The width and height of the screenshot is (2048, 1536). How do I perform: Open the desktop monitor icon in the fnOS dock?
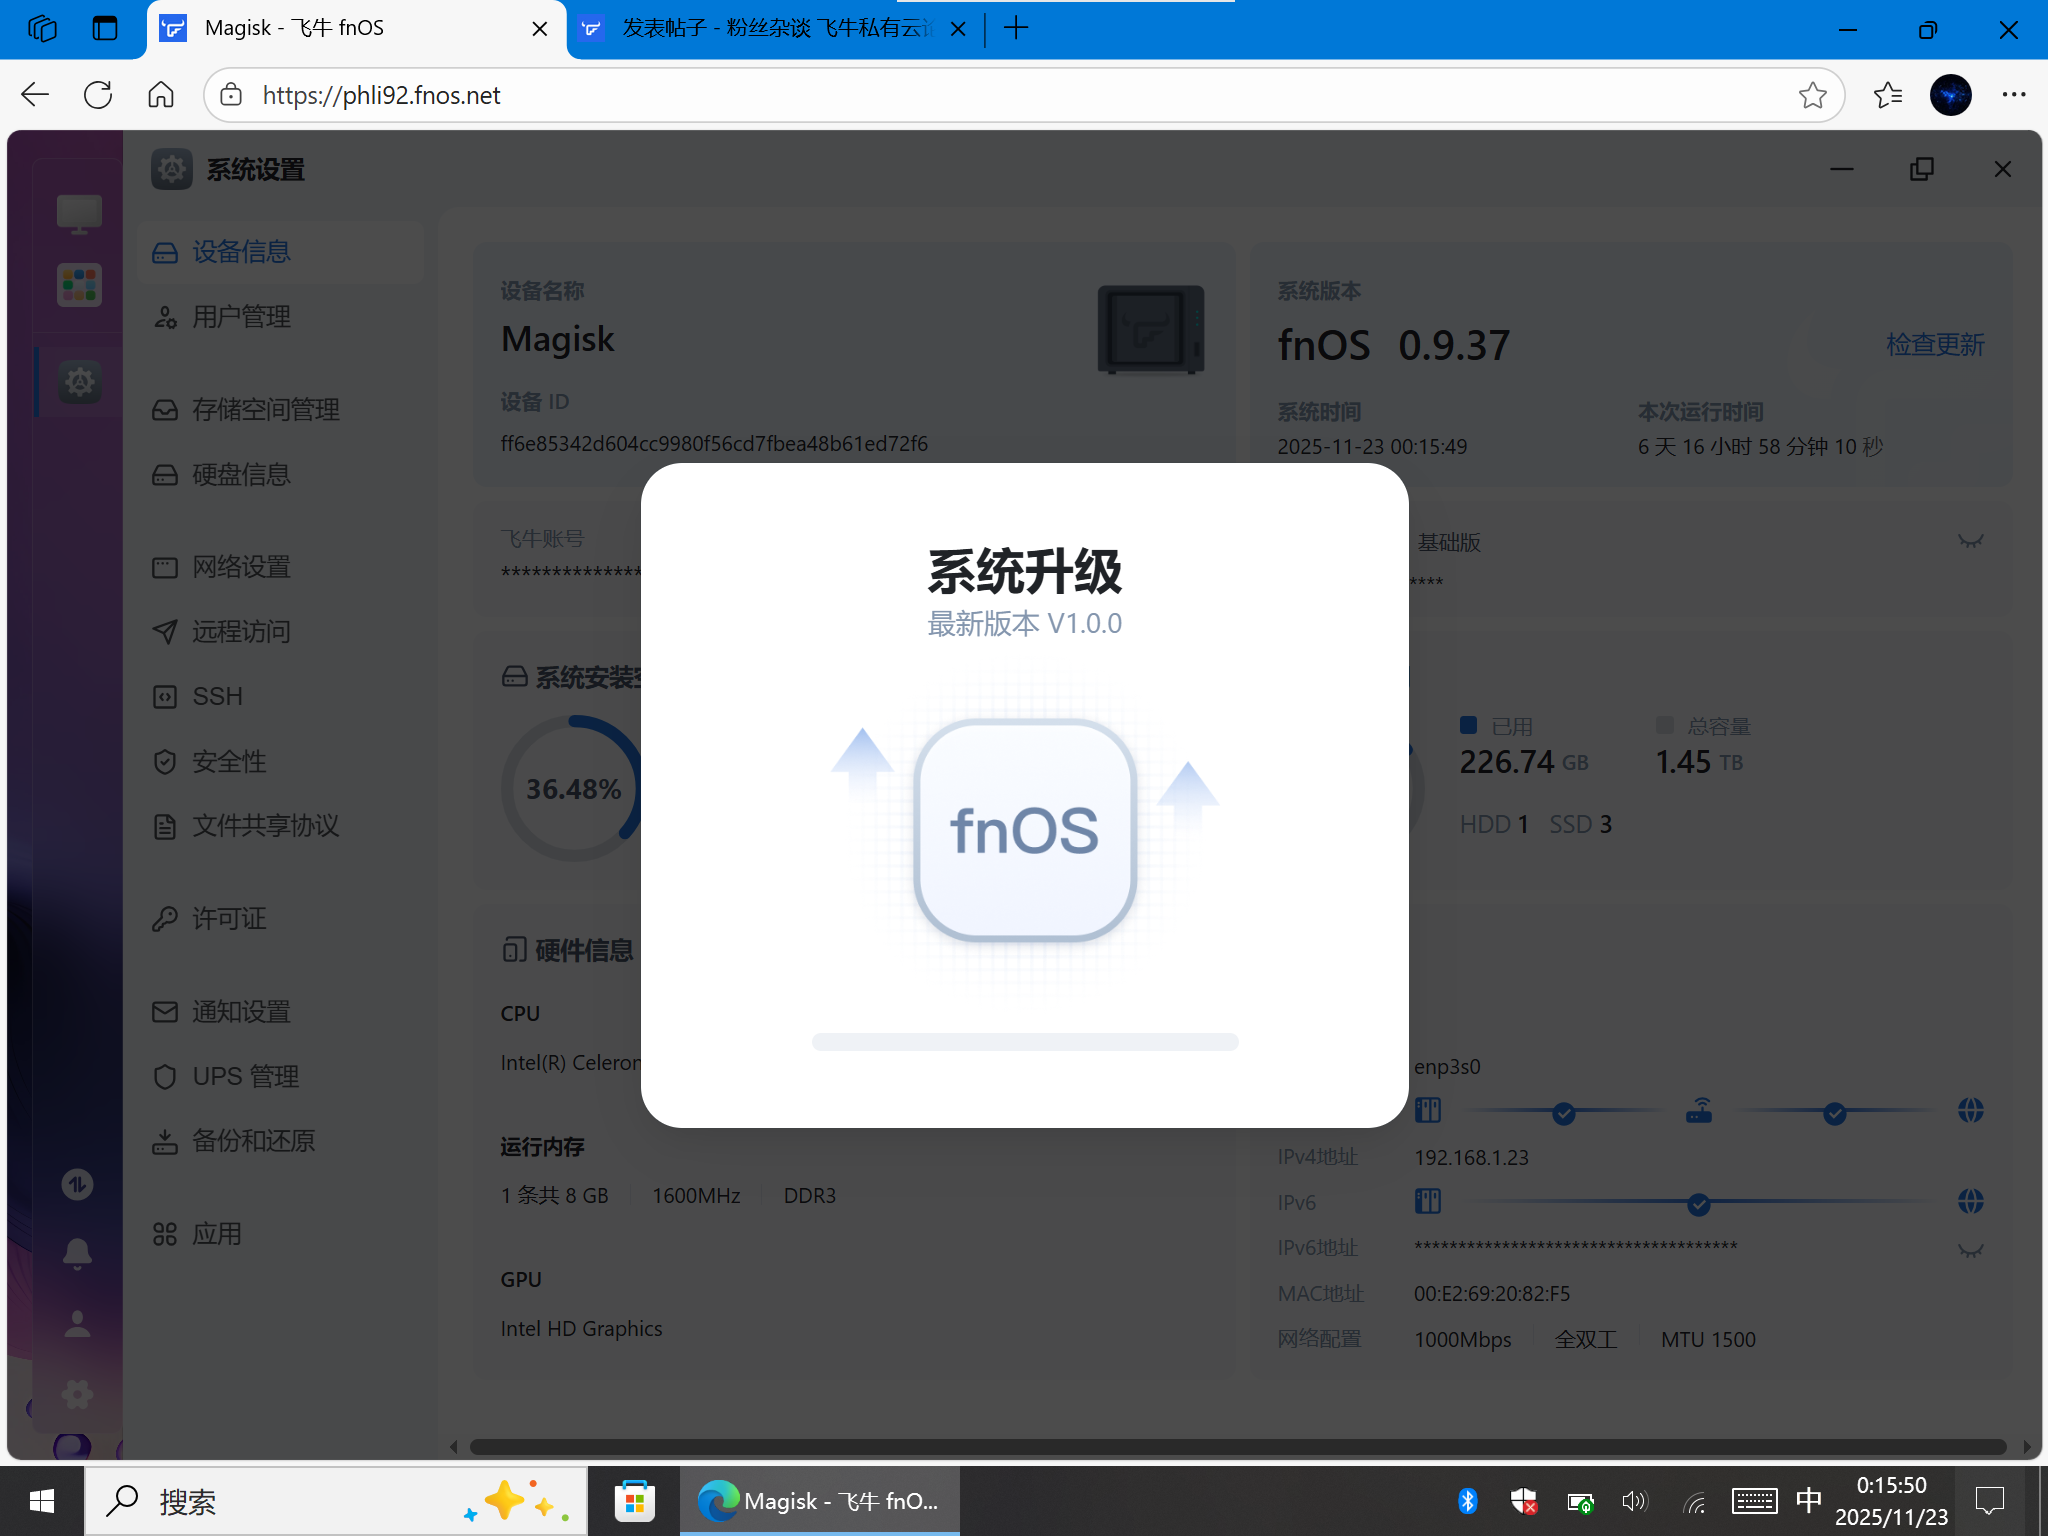coord(78,213)
